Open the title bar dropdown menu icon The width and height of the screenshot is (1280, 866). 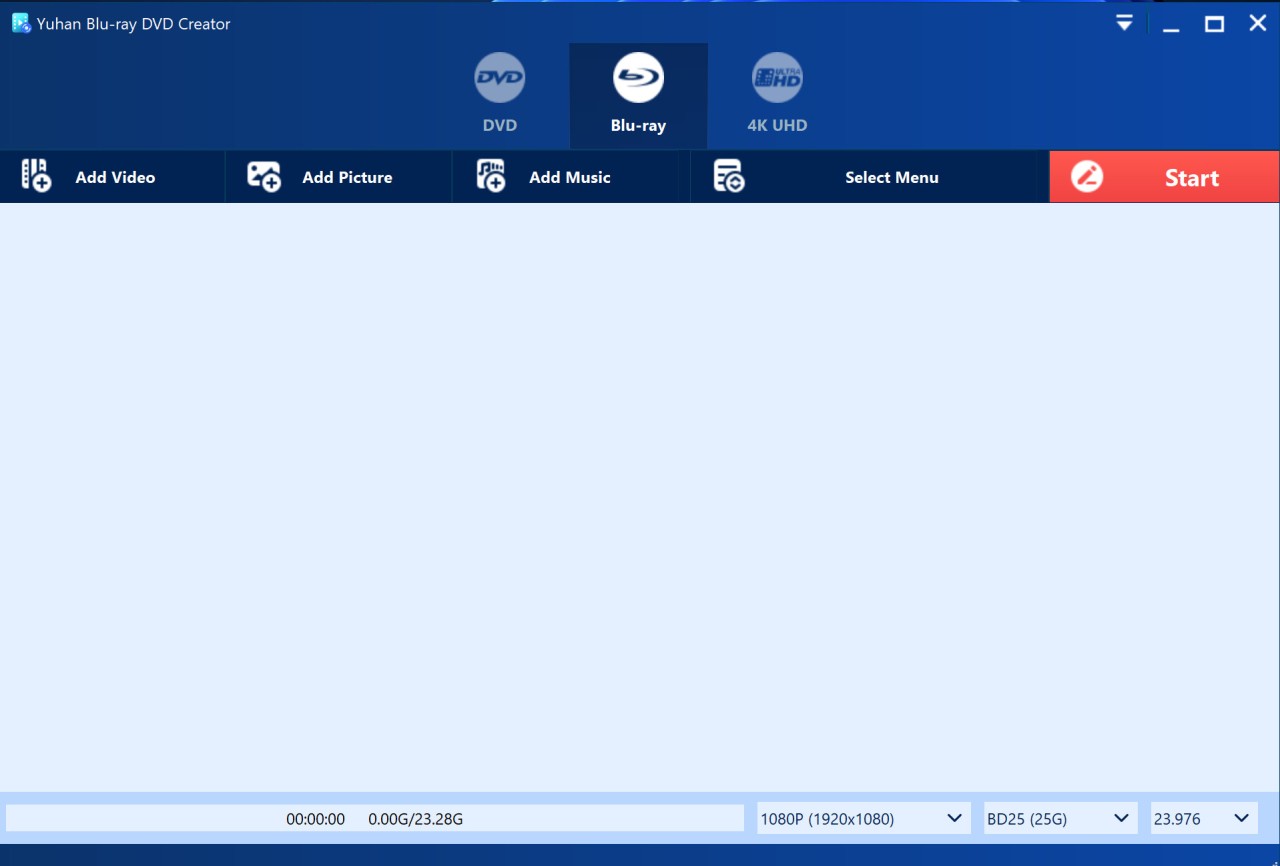[x=1125, y=23]
